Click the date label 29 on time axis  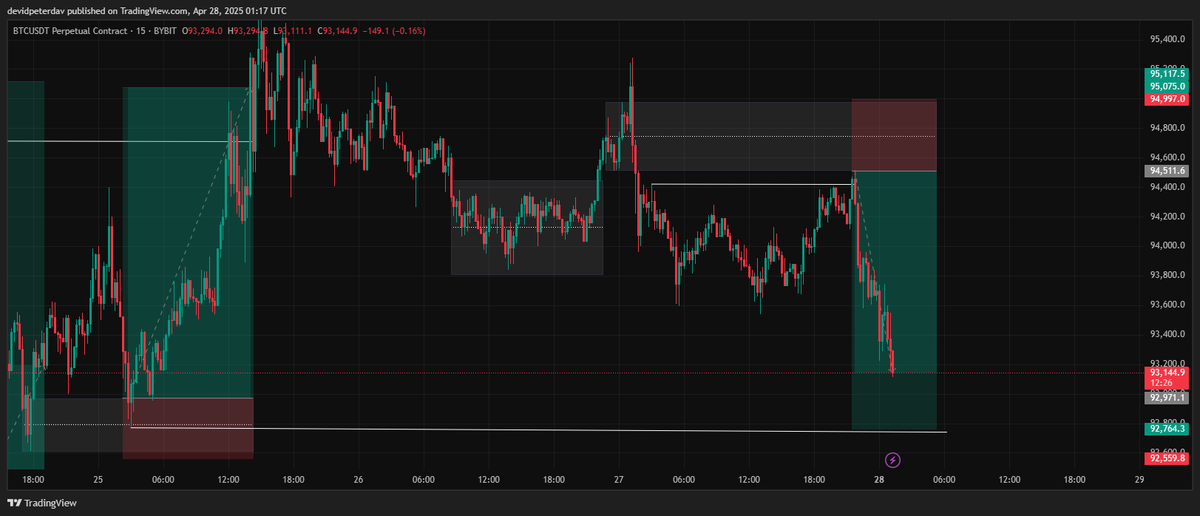[x=1139, y=480]
